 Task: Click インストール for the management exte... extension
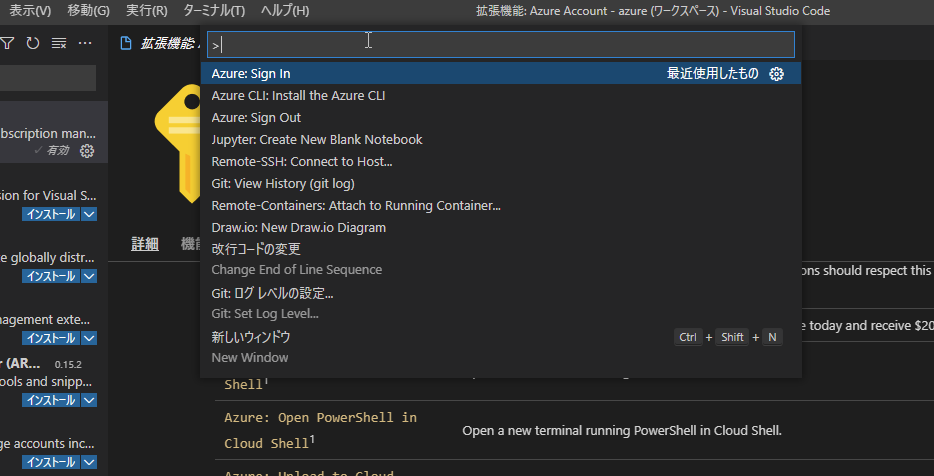[x=51, y=338]
